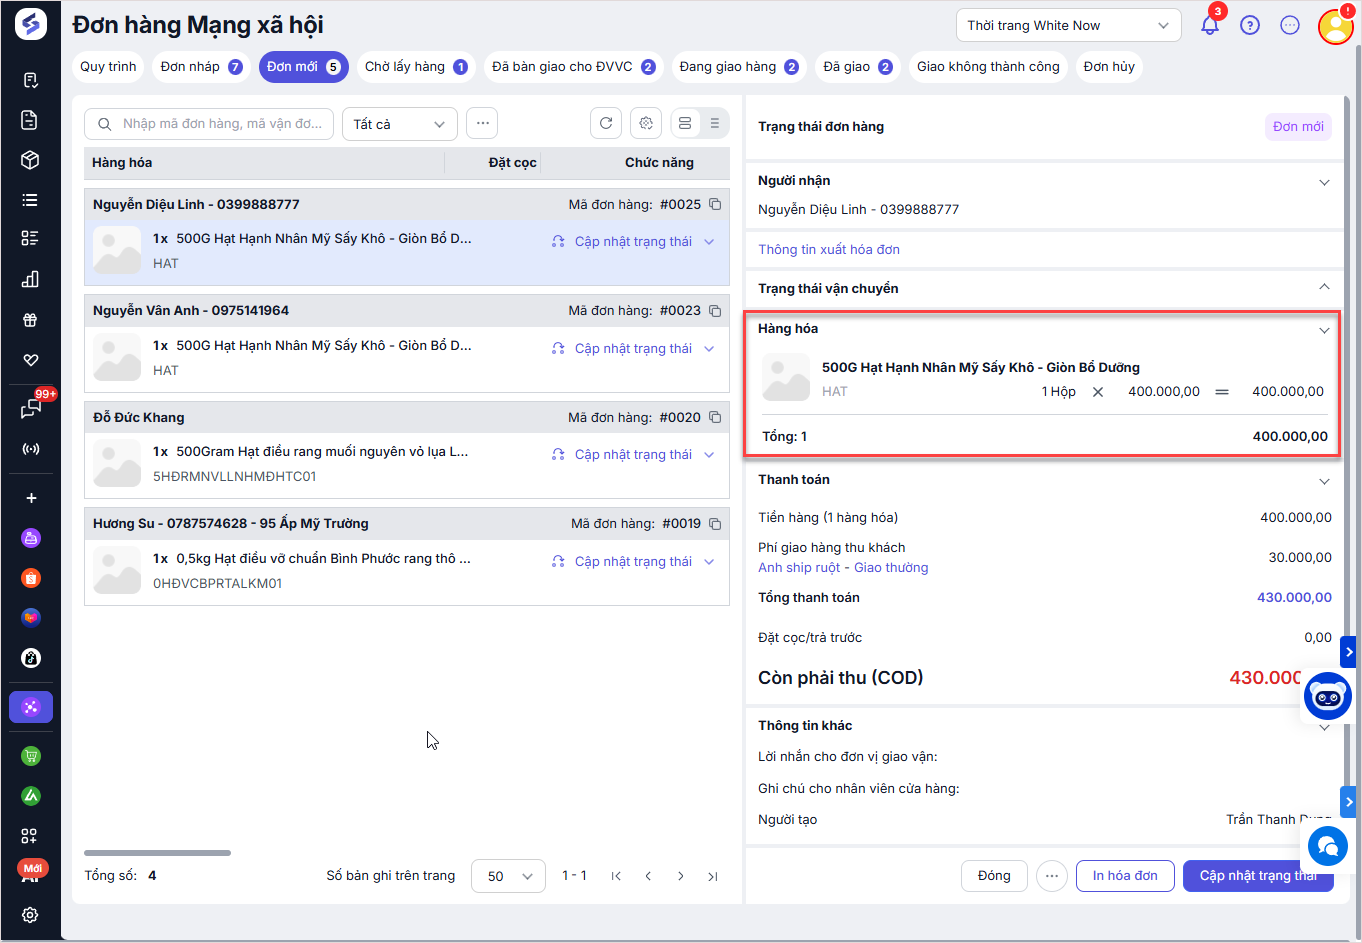Open the chat support bubble icon
This screenshot has height=943, width=1362.
pyautogui.click(x=1327, y=846)
